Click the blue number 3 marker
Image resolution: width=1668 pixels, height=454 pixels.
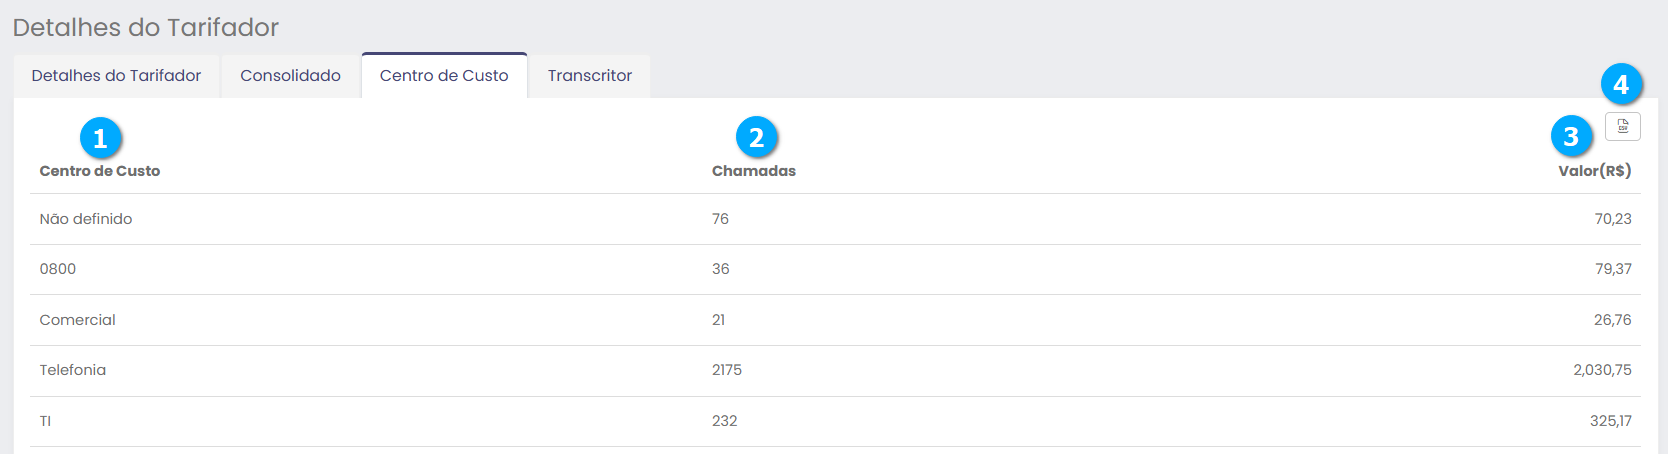[1571, 136]
